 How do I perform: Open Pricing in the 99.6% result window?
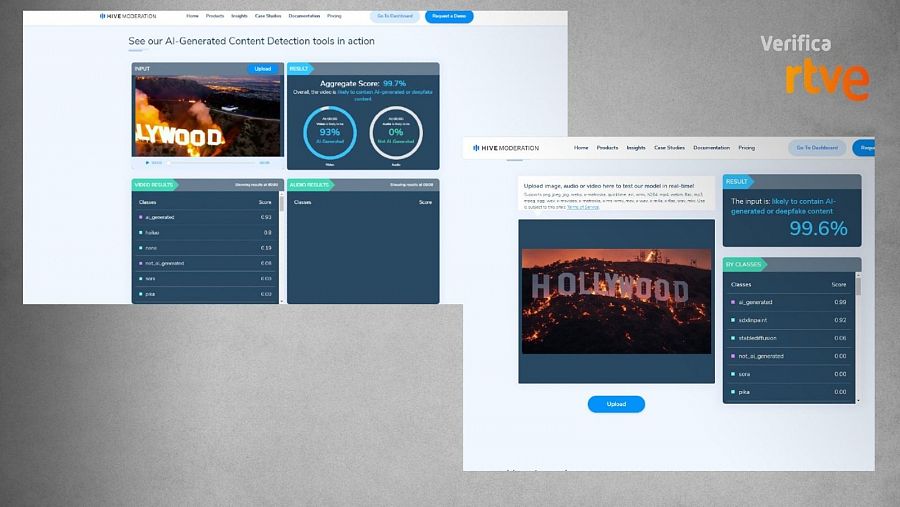(x=746, y=147)
